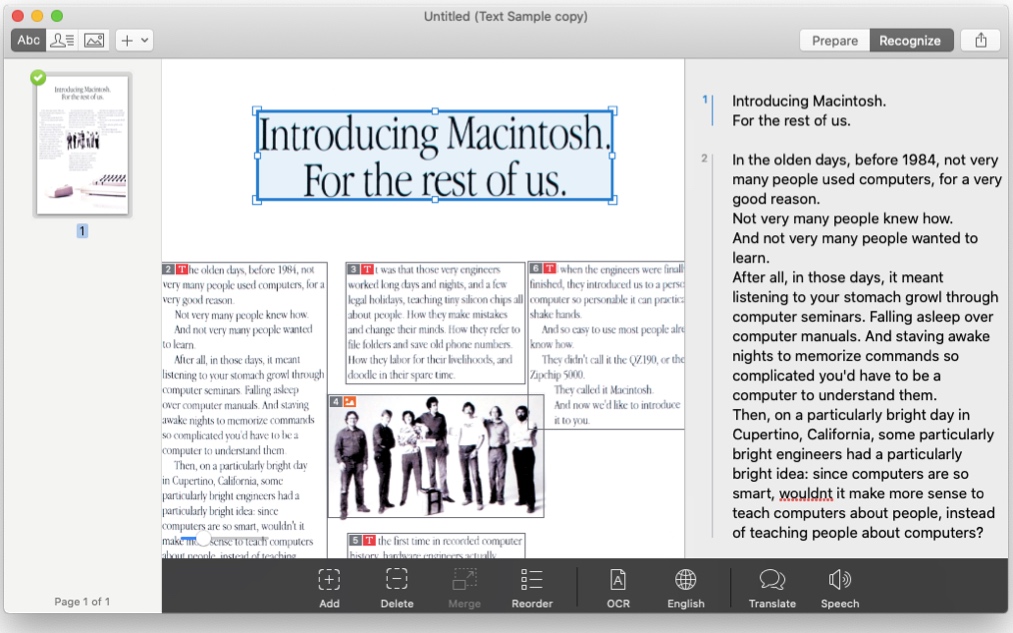Click the 'Page 1 of 1' status text
Image resolution: width=1013 pixels, height=633 pixels.
(x=82, y=601)
